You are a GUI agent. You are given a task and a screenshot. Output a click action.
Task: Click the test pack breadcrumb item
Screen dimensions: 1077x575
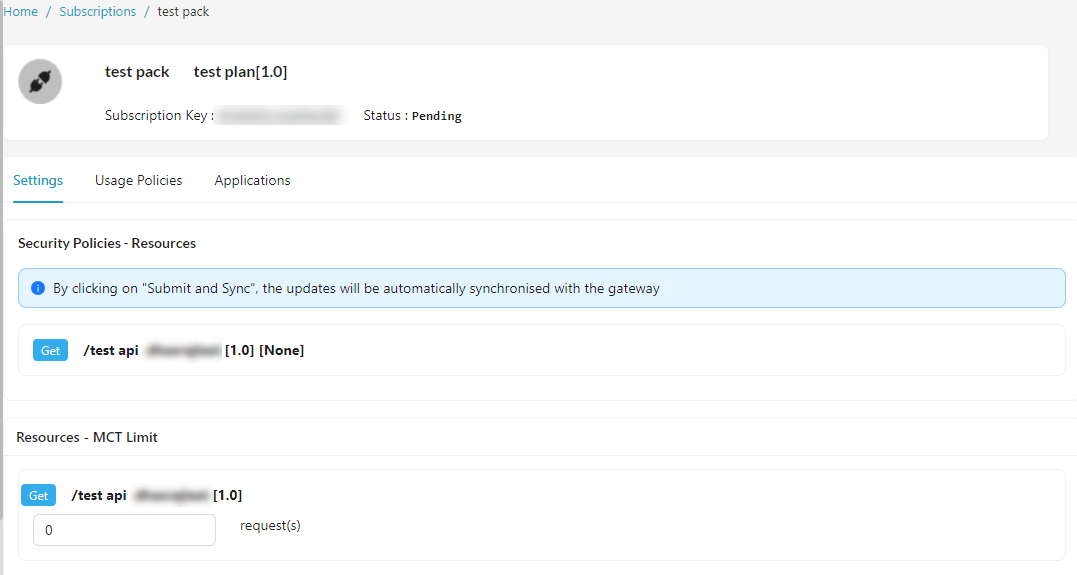tap(183, 12)
